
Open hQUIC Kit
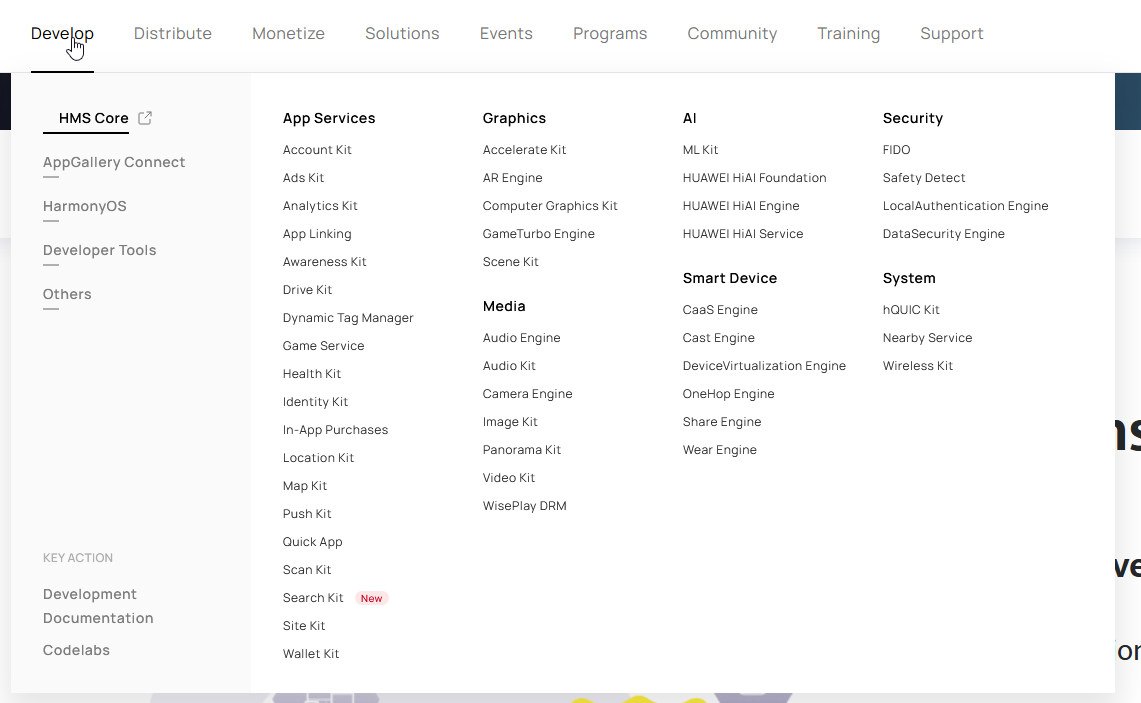910,310
